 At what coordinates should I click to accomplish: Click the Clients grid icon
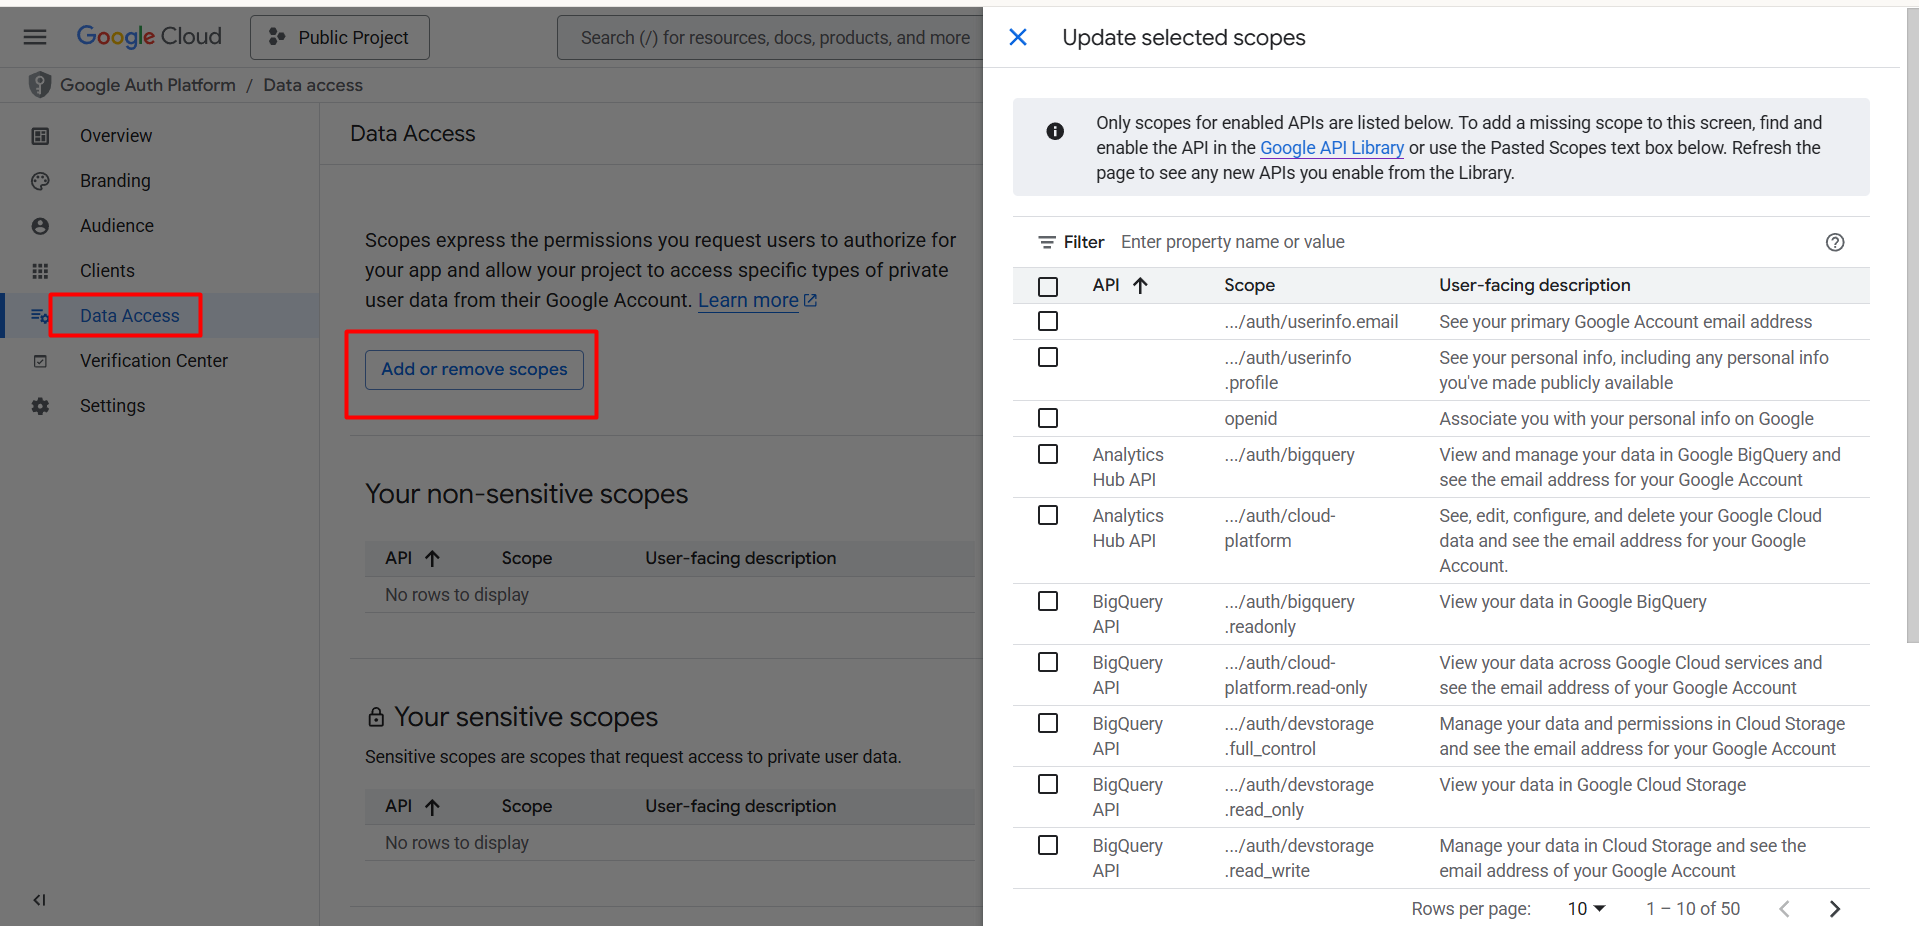tap(40, 271)
